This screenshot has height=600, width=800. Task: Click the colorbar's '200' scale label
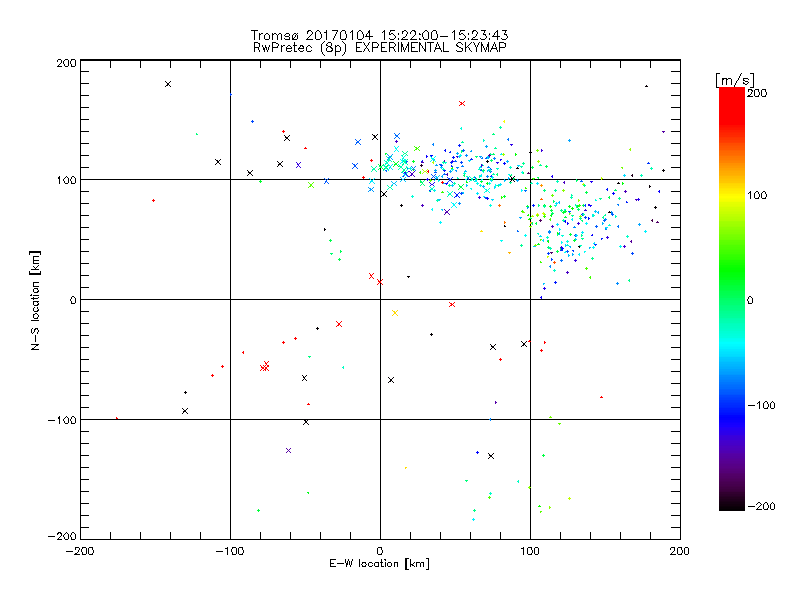click(x=757, y=93)
